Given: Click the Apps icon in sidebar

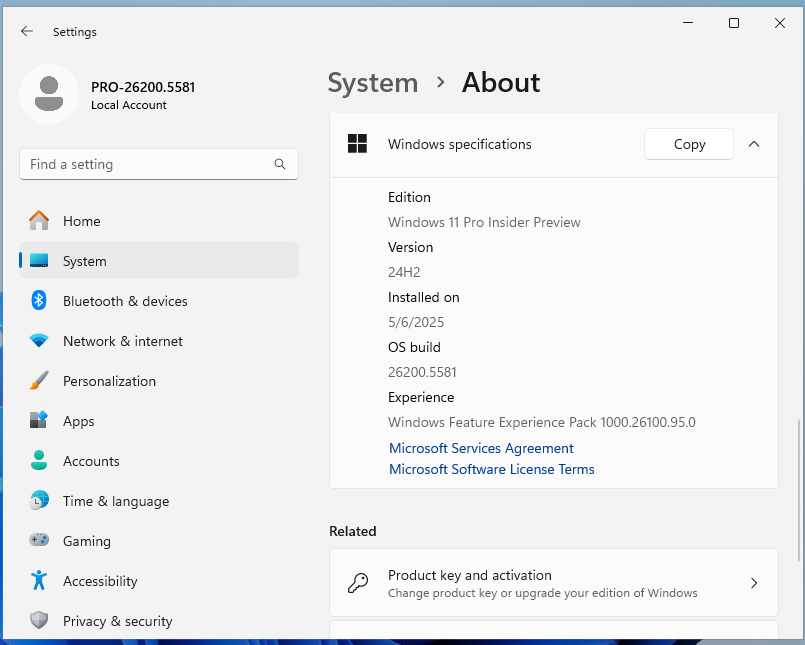Looking at the screenshot, I should (39, 420).
